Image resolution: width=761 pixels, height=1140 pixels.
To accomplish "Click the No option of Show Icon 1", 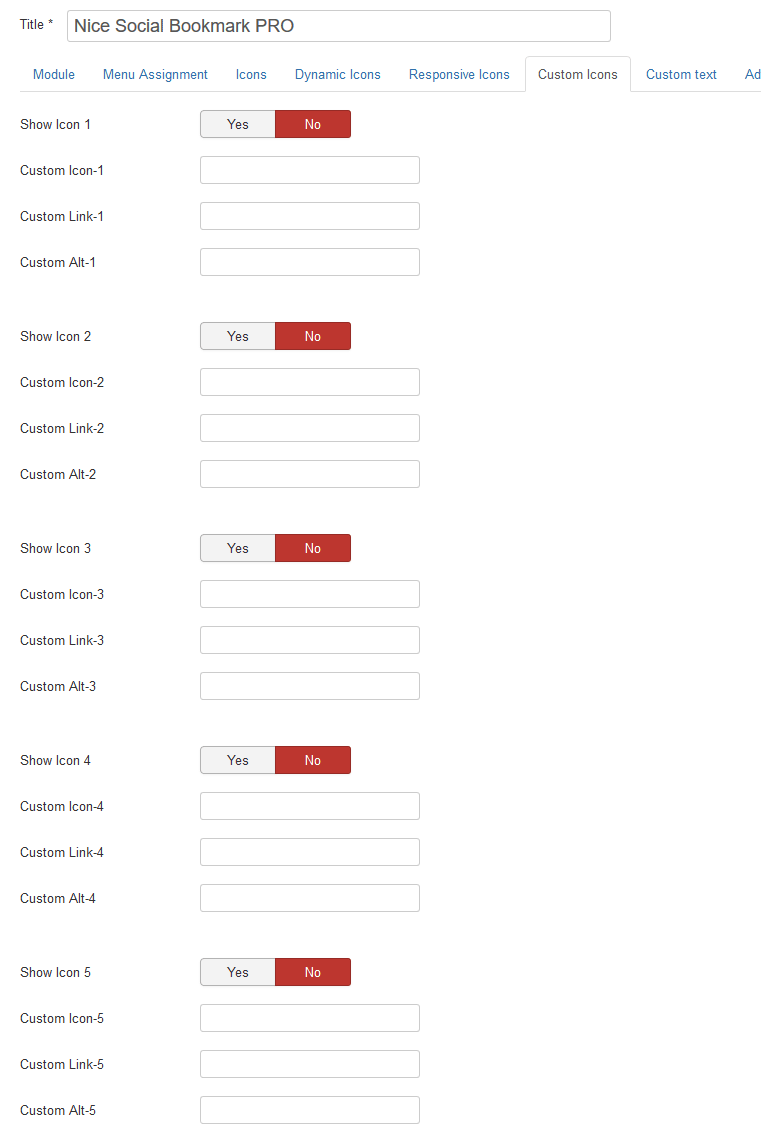I will coord(313,124).
